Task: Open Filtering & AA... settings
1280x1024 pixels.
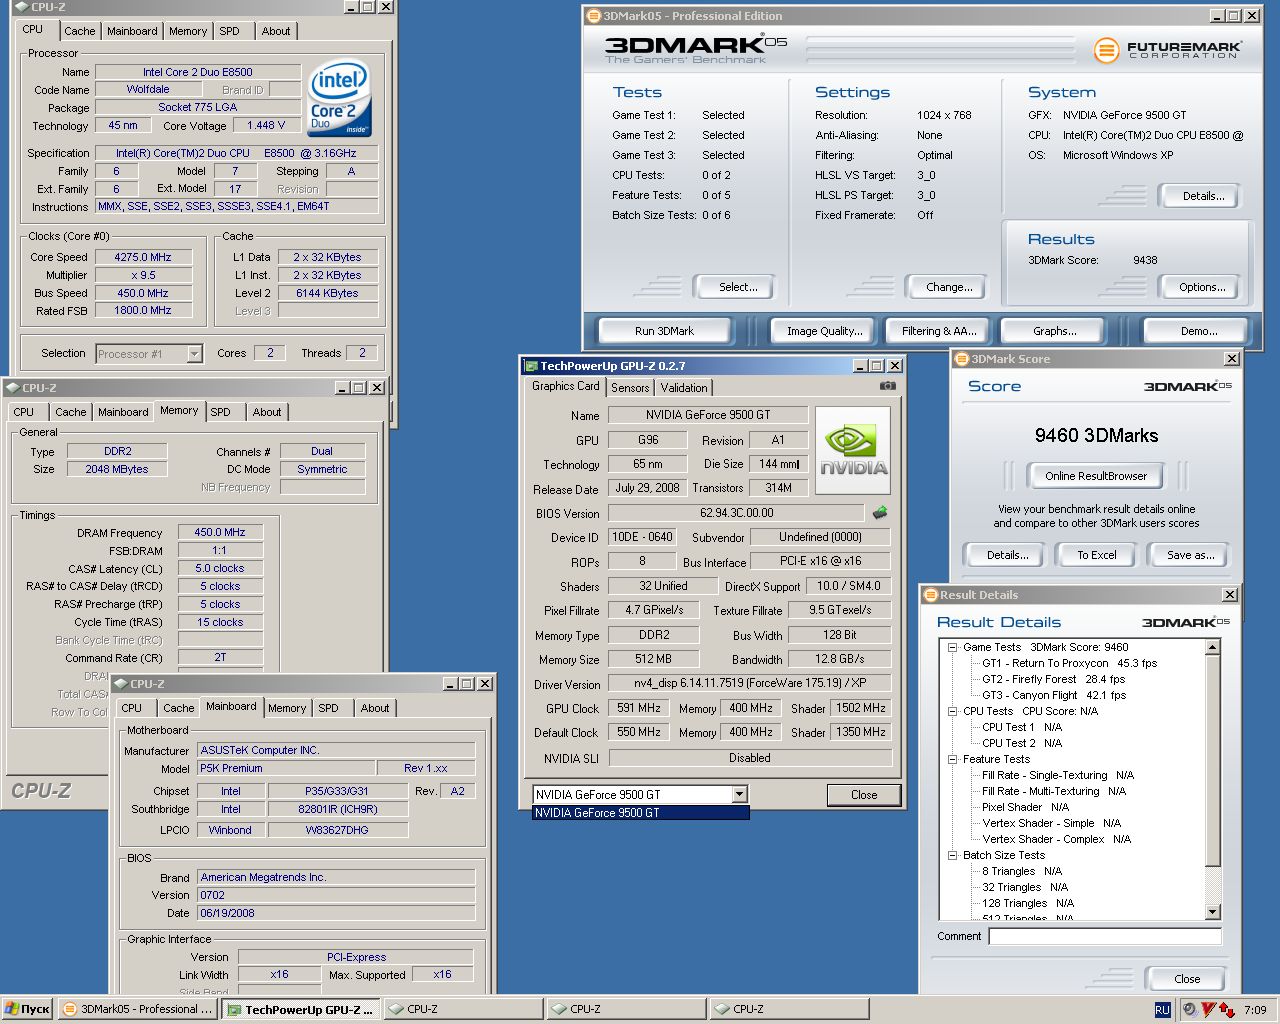Action: 939,331
